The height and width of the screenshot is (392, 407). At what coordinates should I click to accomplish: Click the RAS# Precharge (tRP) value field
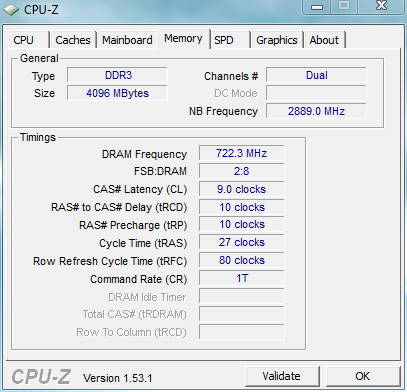click(x=242, y=224)
